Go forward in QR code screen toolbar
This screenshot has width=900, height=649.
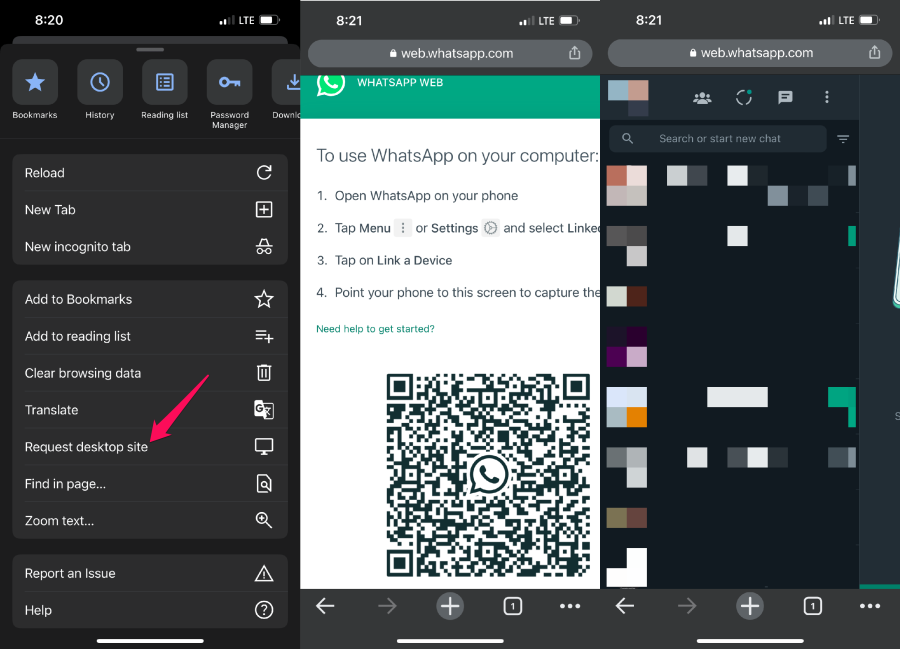(387, 606)
